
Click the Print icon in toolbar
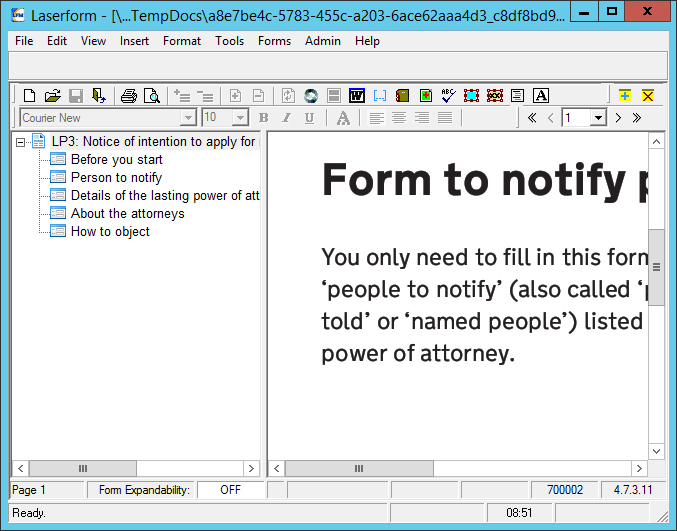pyautogui.click(x=129, y=96)
